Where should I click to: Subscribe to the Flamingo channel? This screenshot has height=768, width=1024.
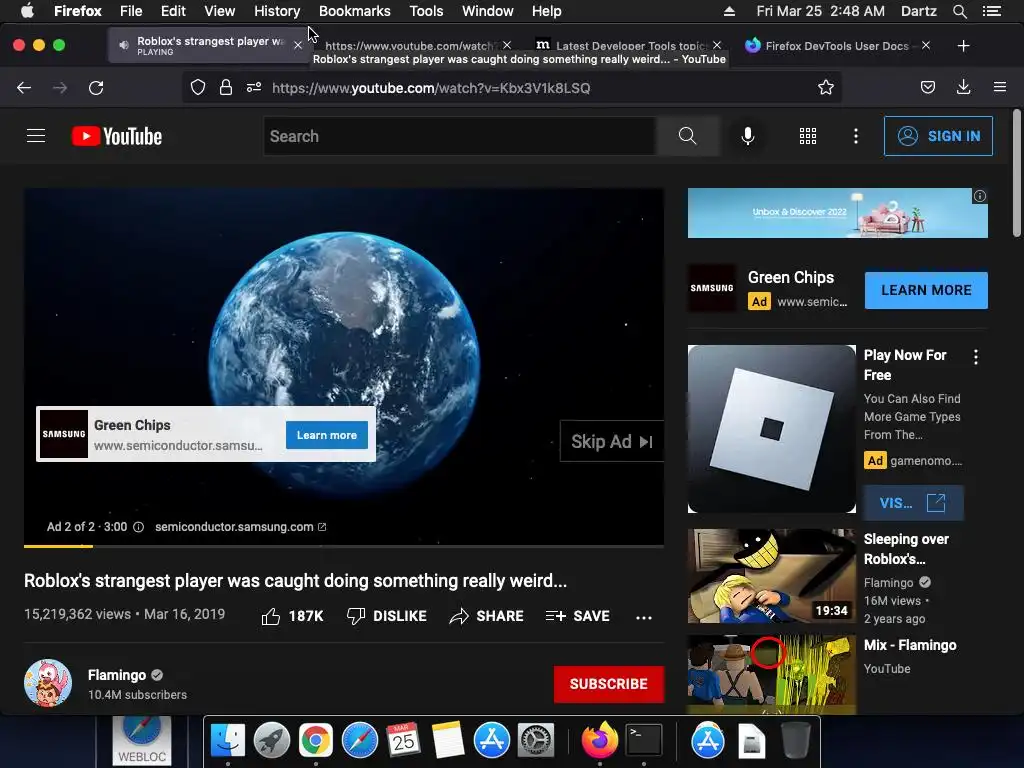[x=609, y=684]
